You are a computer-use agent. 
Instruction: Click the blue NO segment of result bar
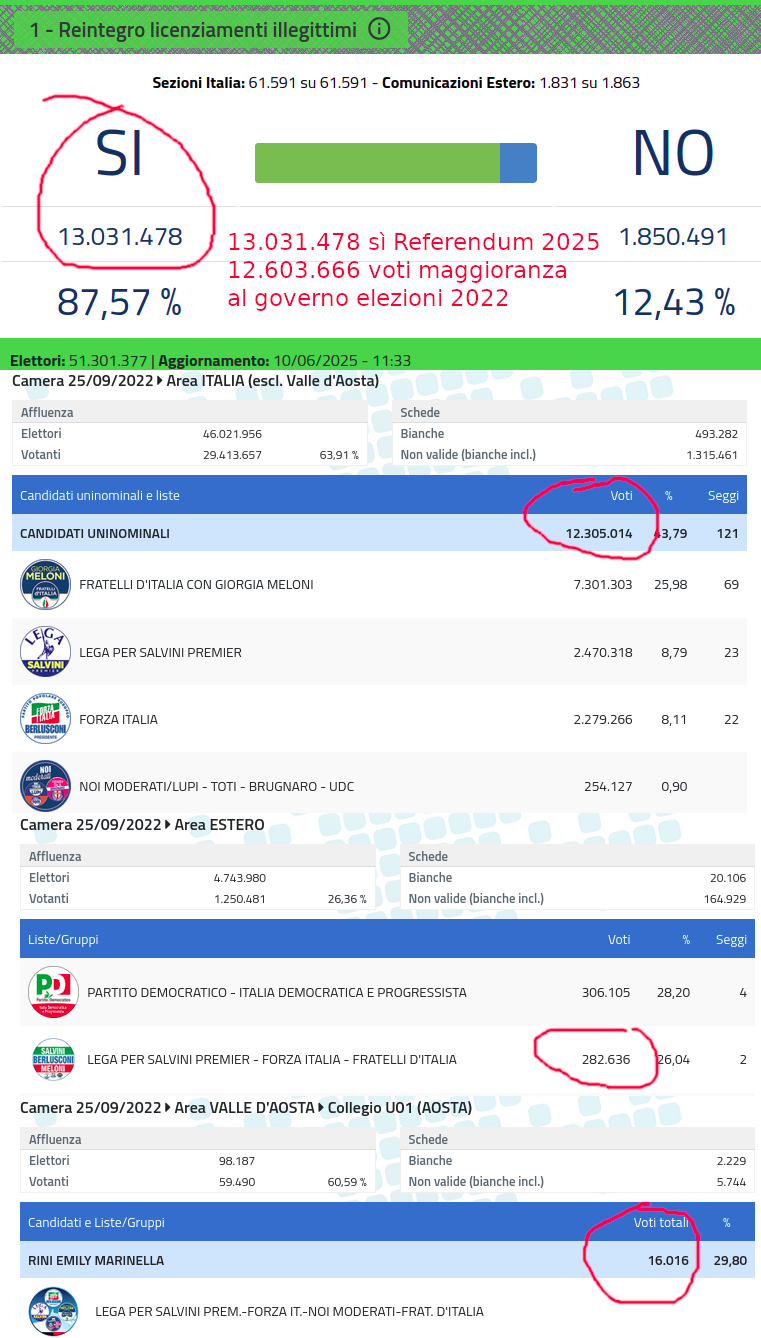pyautogui.click(x=518, y=163)
